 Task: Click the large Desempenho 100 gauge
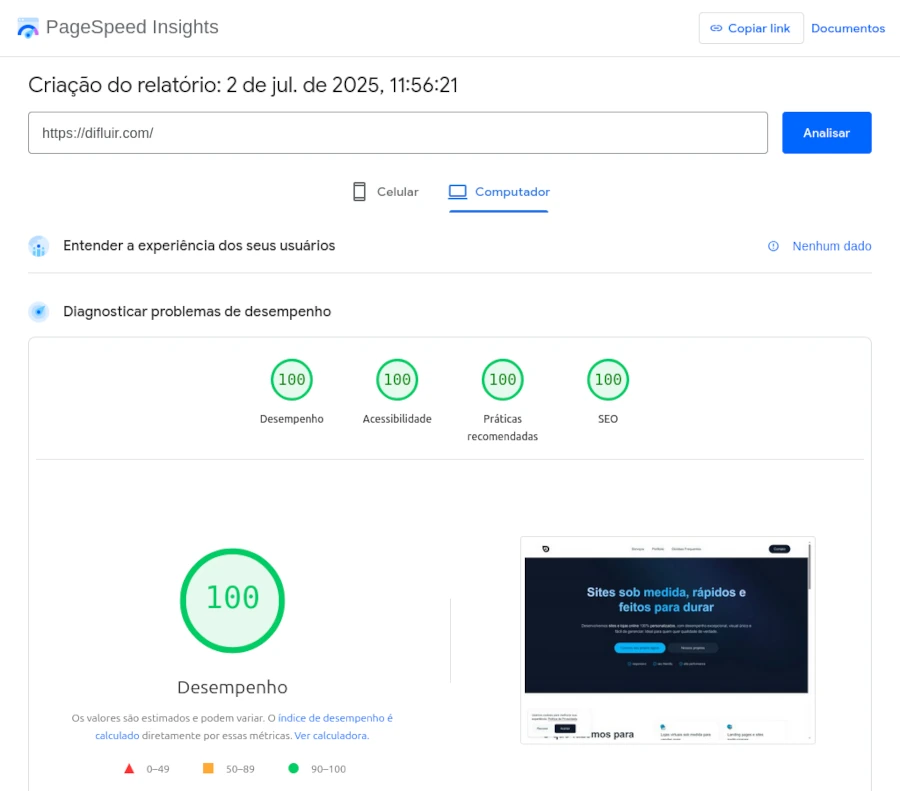point(232,600)
